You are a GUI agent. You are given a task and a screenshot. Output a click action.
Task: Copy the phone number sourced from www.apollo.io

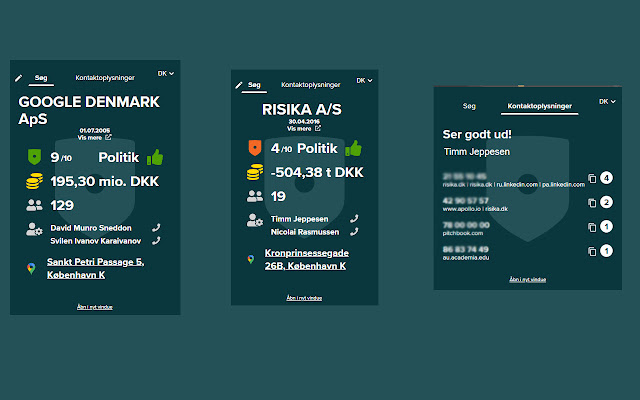pyautogui.click(x=592, y=202)
